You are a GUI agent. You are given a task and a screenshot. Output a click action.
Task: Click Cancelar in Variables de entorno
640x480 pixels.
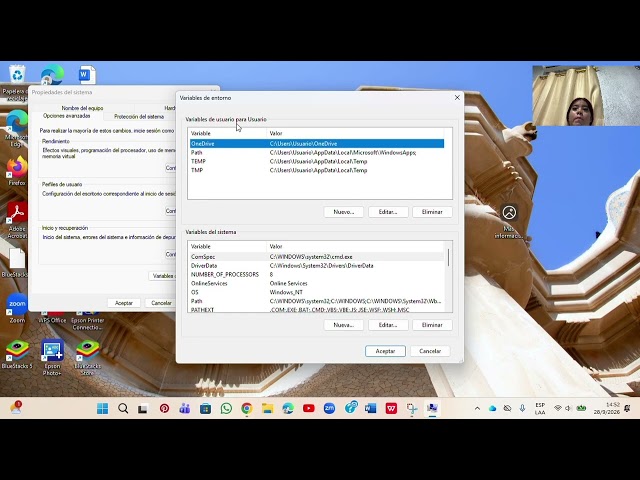(x=430, y=351)
